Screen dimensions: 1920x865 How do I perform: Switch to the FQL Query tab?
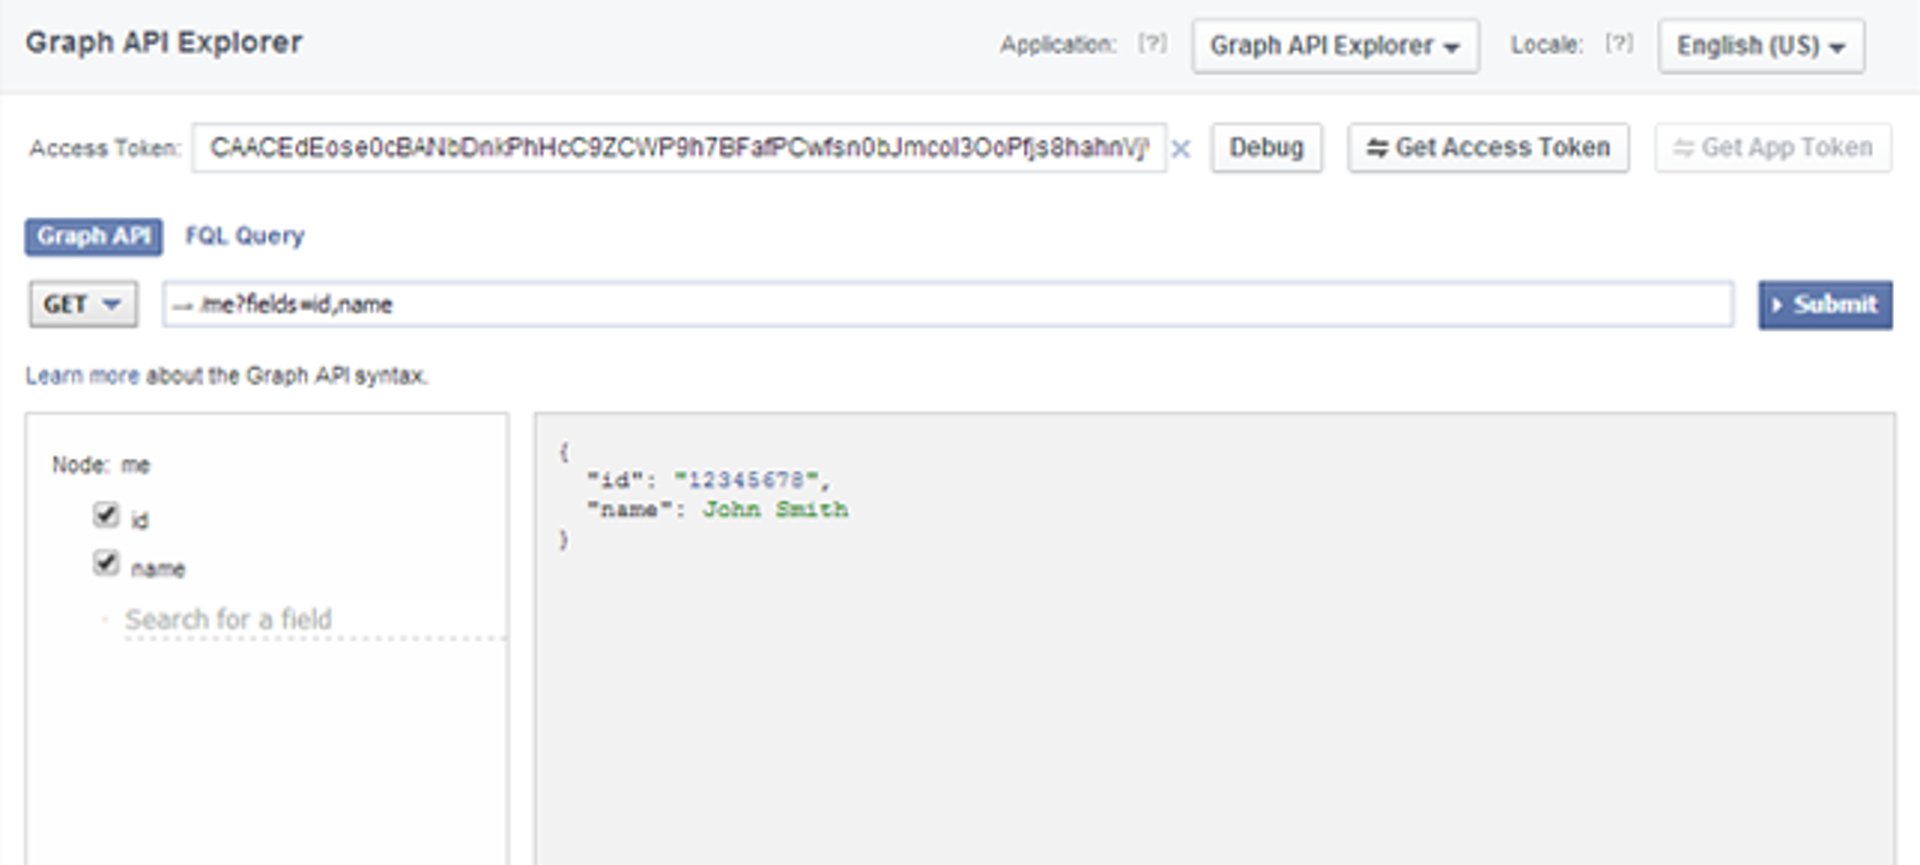[245, 236]
